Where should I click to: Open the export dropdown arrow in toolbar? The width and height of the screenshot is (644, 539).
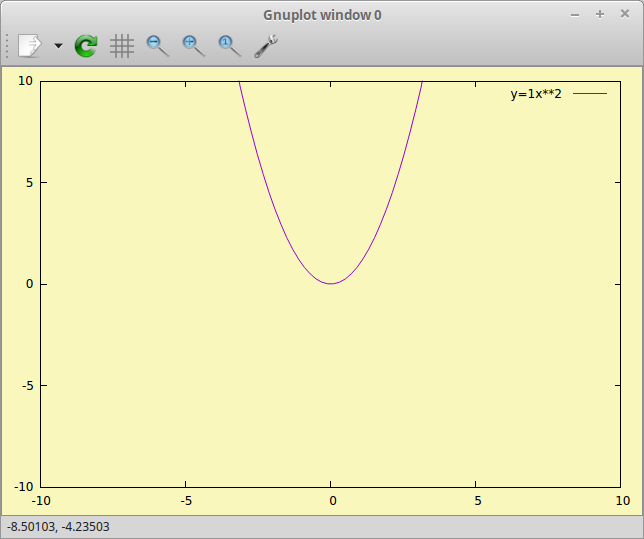(58, 46)
